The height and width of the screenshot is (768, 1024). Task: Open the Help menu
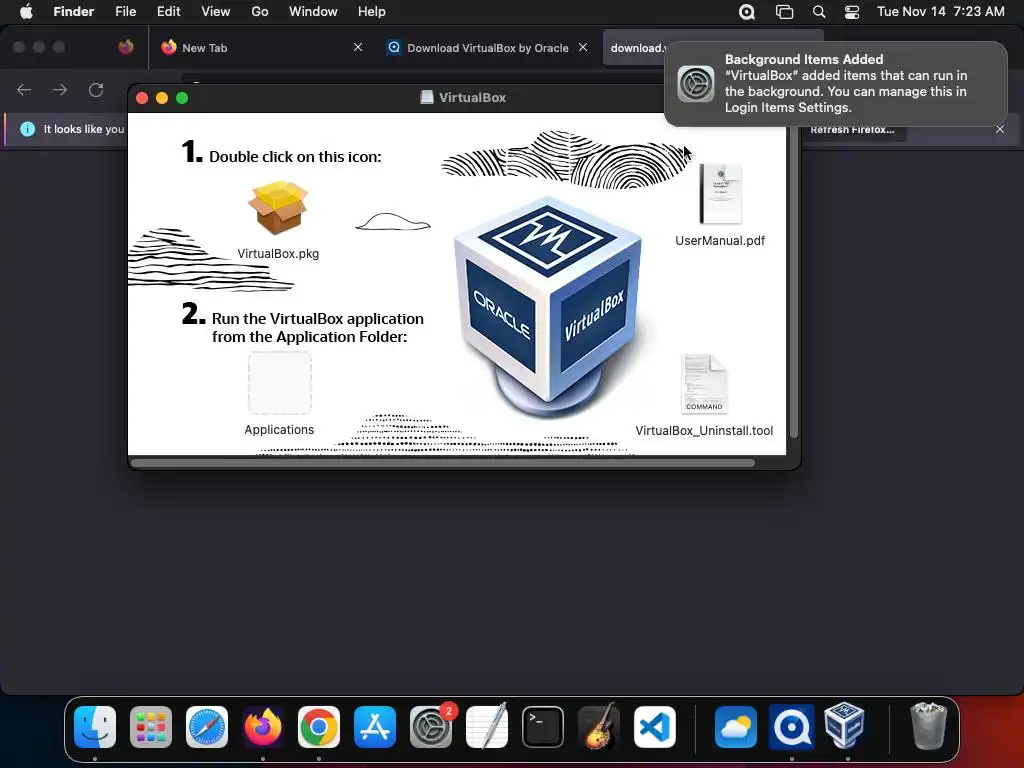pos(372,12)
